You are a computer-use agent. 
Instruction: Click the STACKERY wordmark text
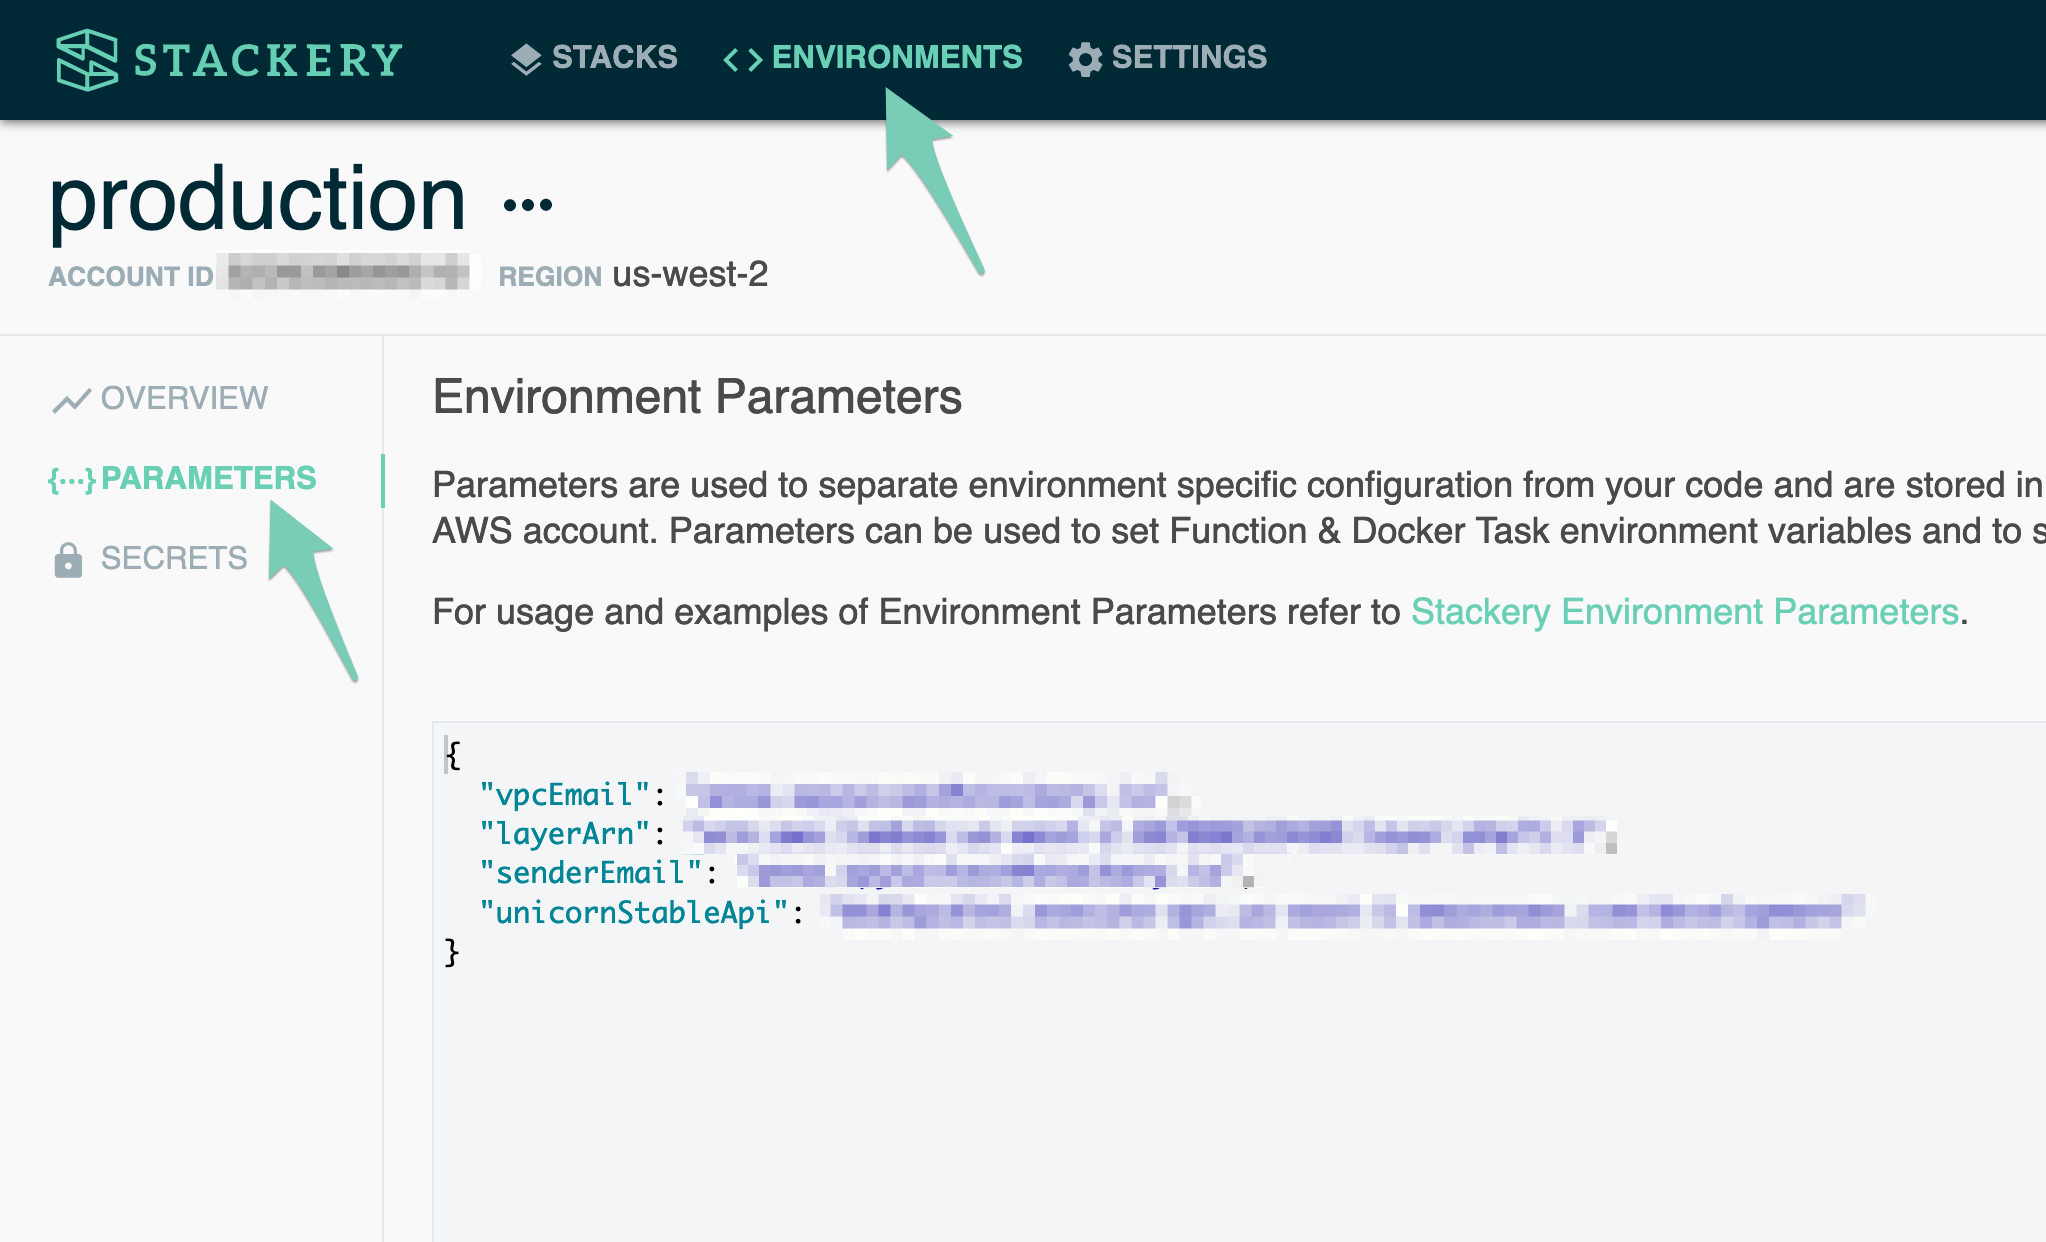point(268,60)
